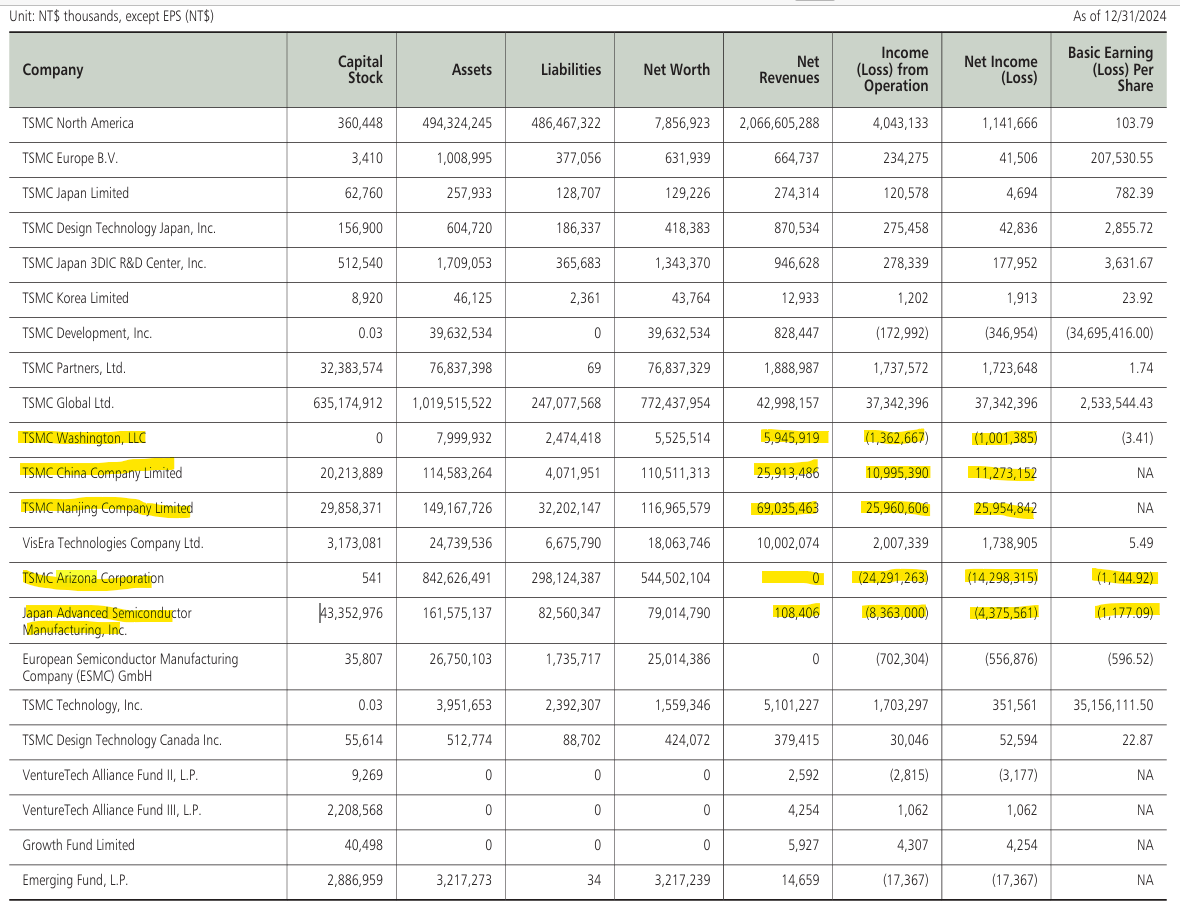Click highlighted net revenues 5,945,919
The image size is (1180, 903).
tap(791, 439)
